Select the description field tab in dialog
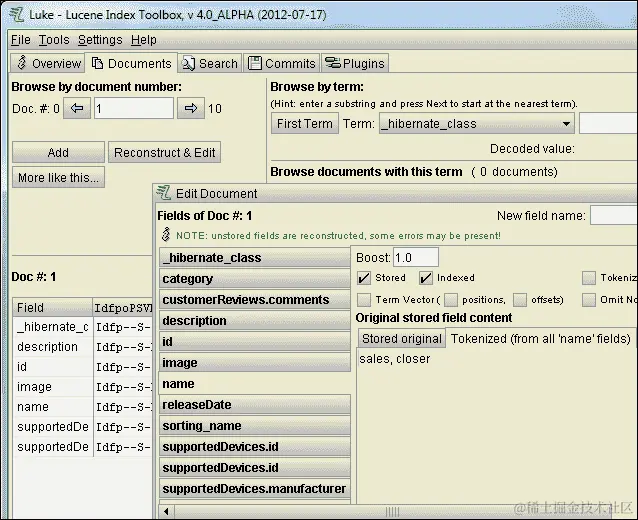Viewport: 638px width, 520px height. (x=255, y=321)
